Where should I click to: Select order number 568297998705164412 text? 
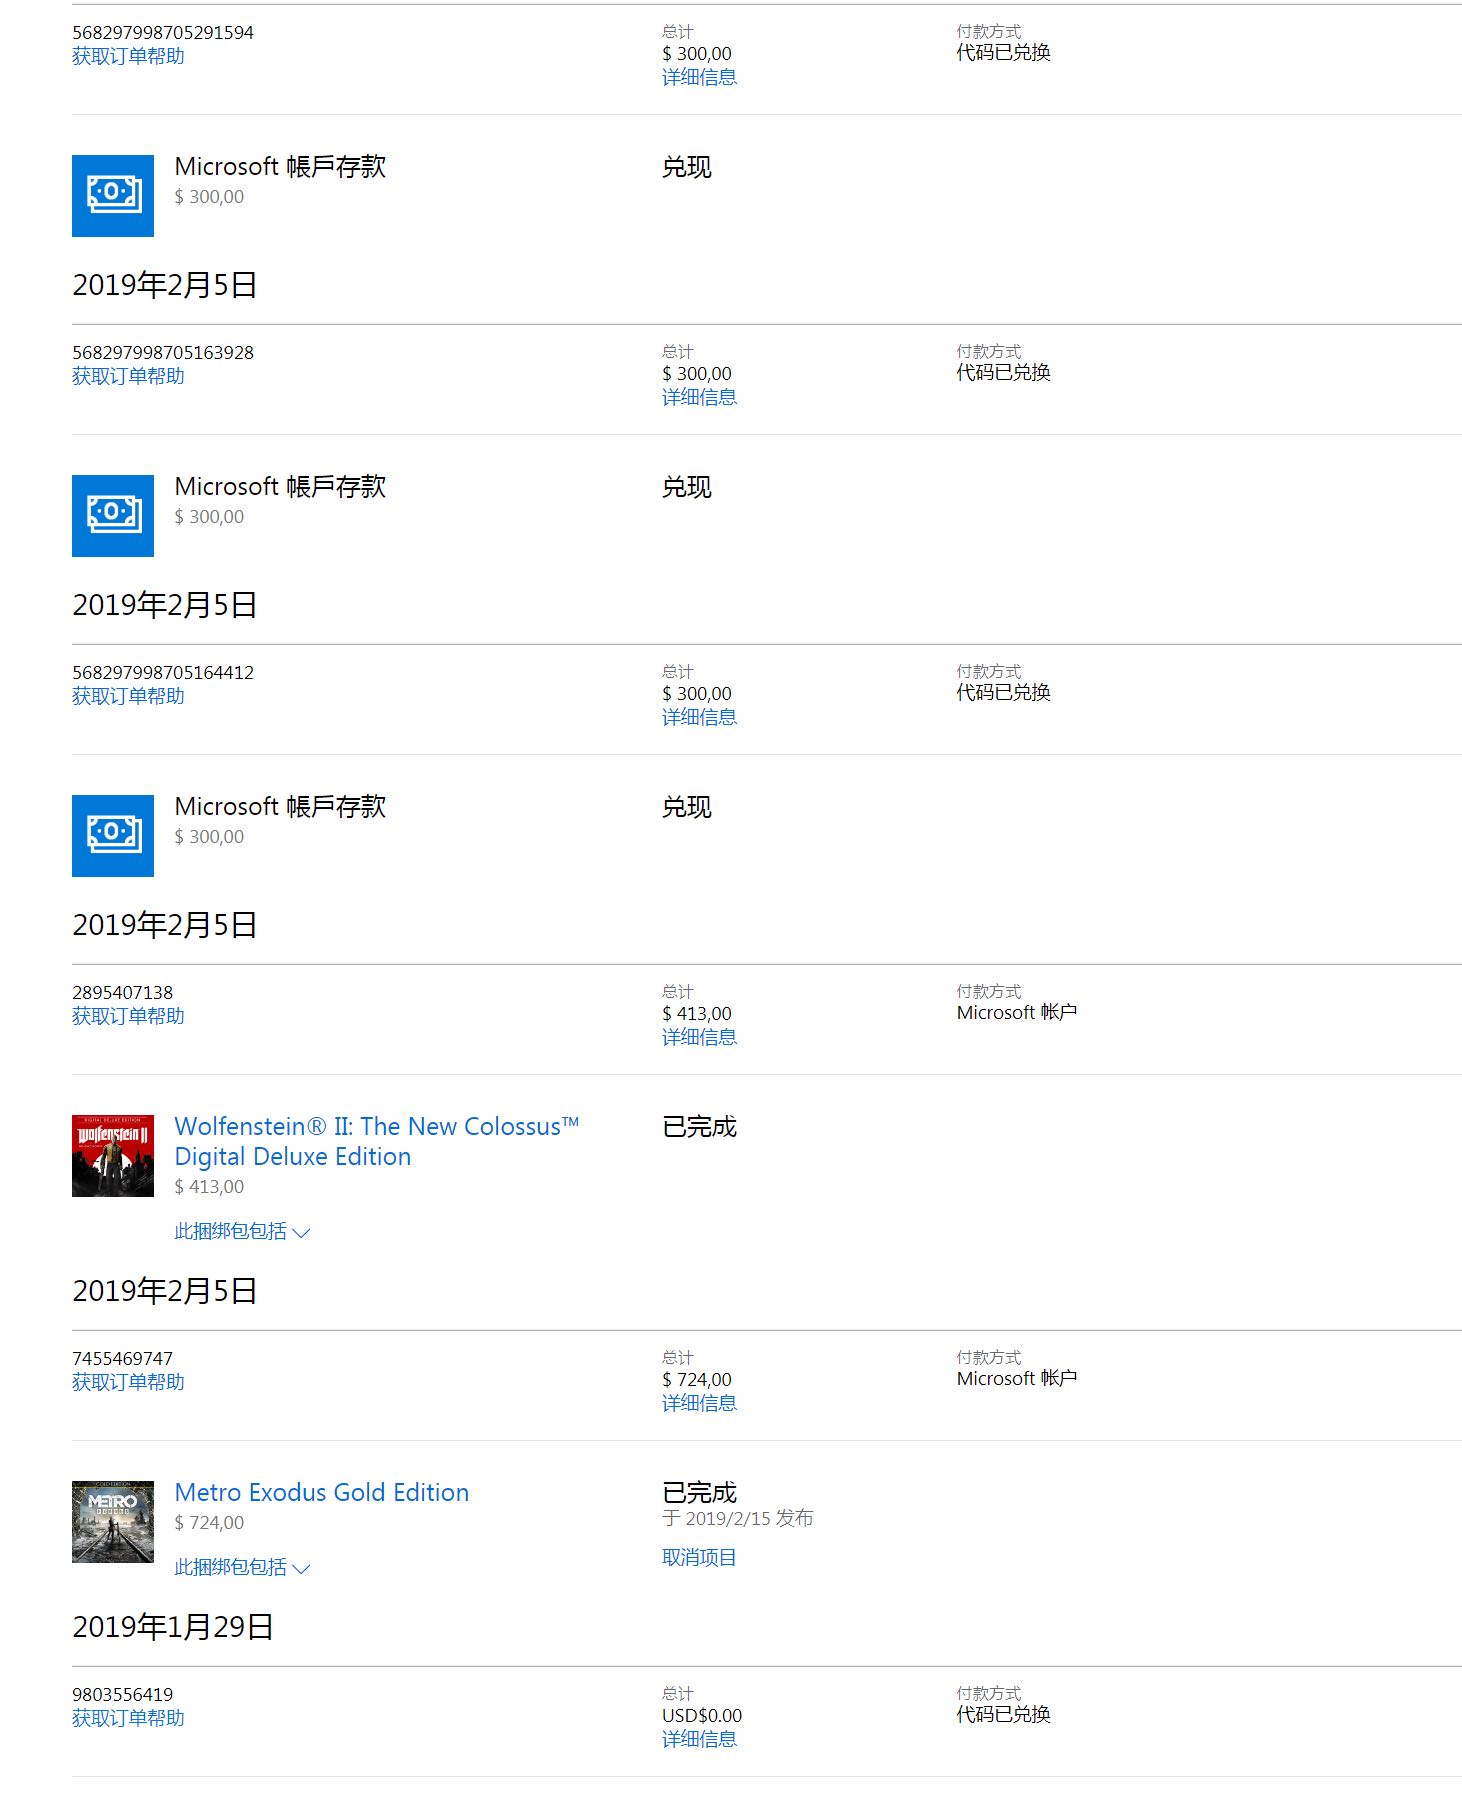163,672
